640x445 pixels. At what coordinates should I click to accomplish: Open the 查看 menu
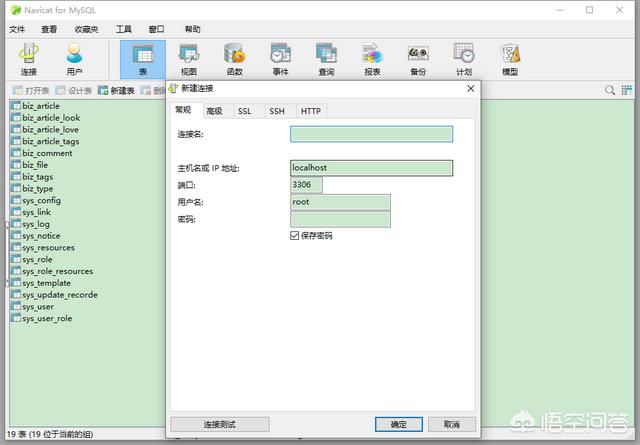pos(49,29)
